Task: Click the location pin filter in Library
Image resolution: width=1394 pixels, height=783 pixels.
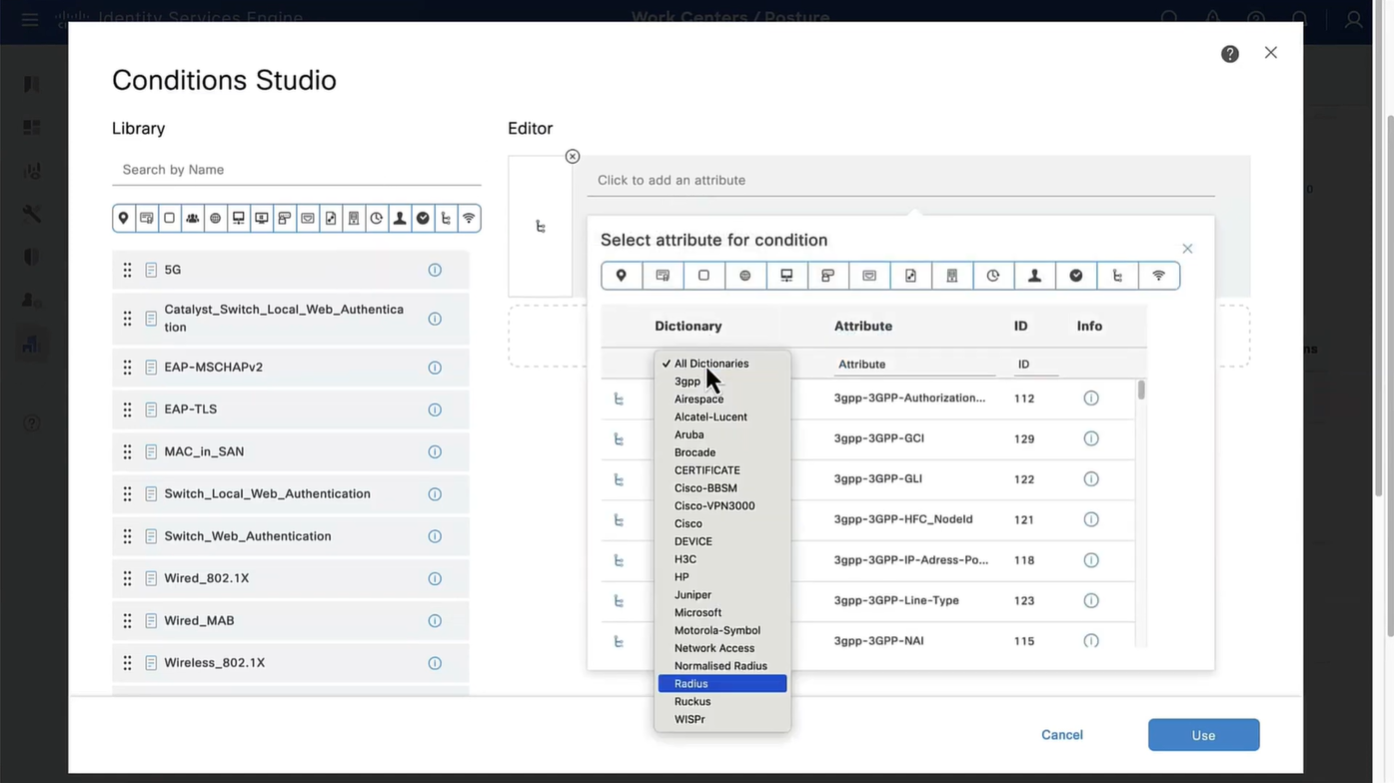Action: [x=123, y=218]
